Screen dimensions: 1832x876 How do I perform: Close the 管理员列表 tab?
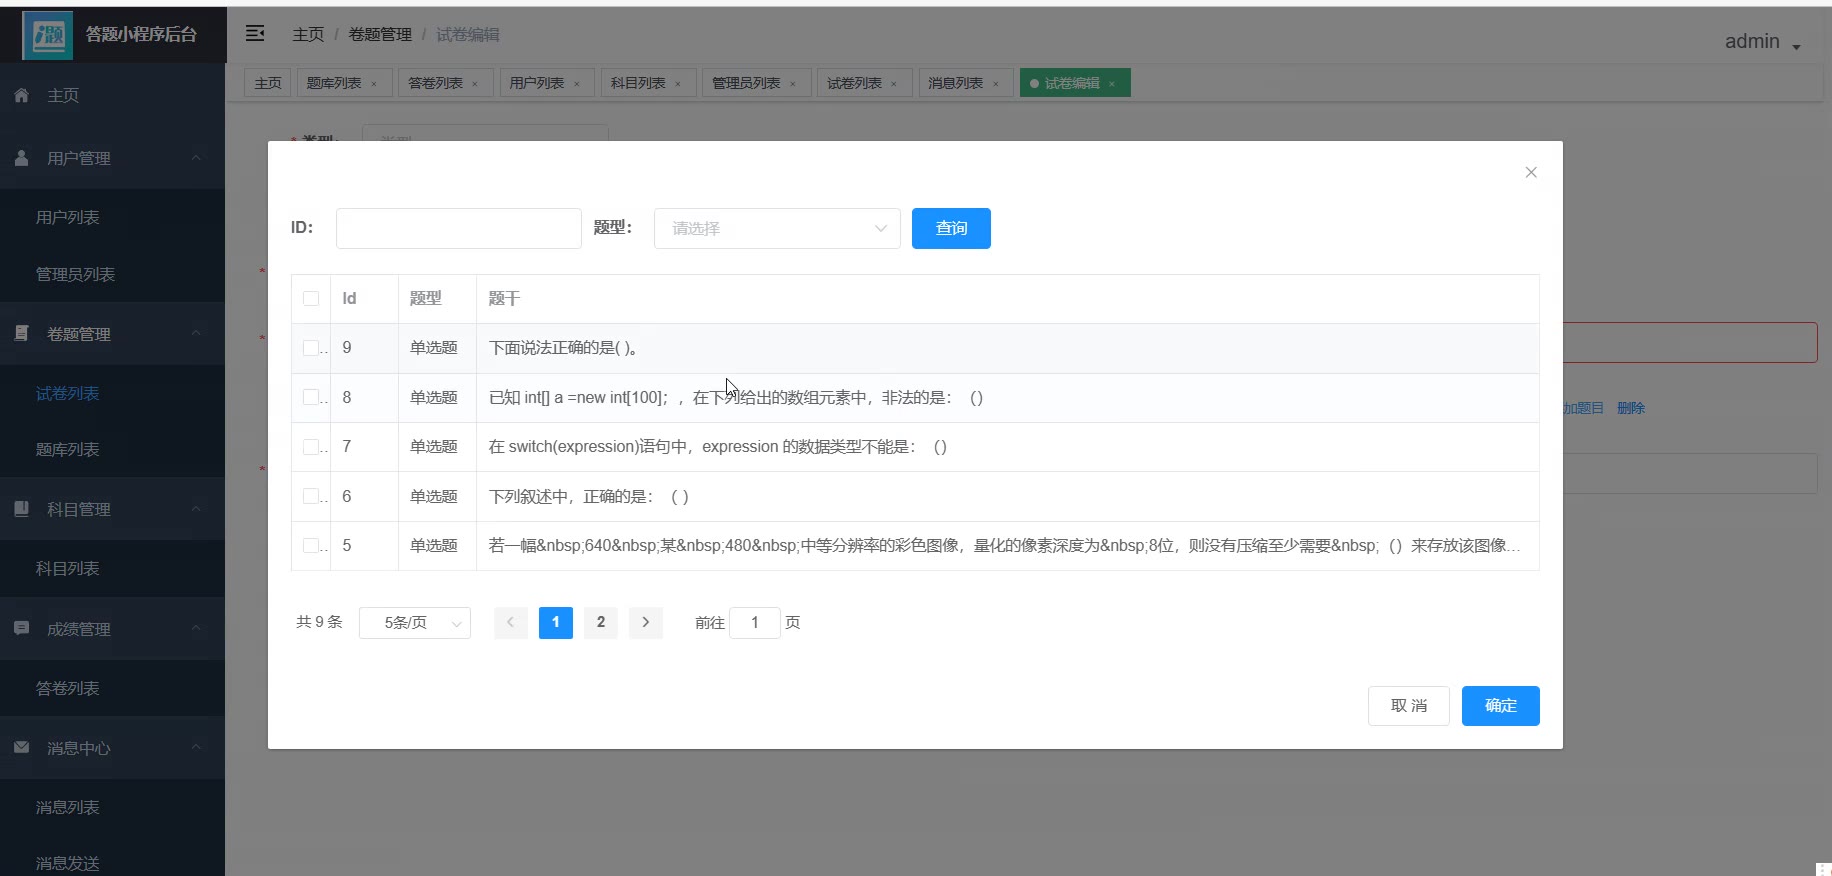(793, 84)
